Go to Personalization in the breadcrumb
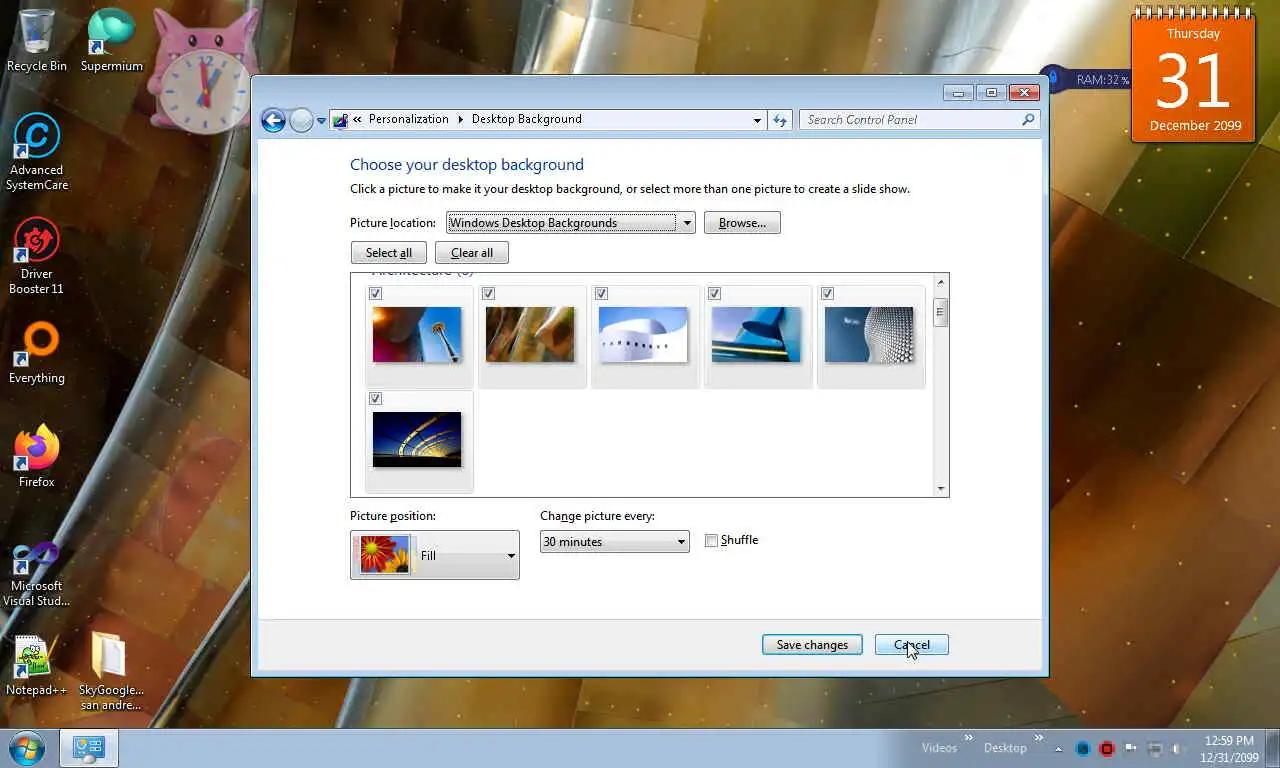Viewport: 1280px width, 768px height. [x=409, y=119]
